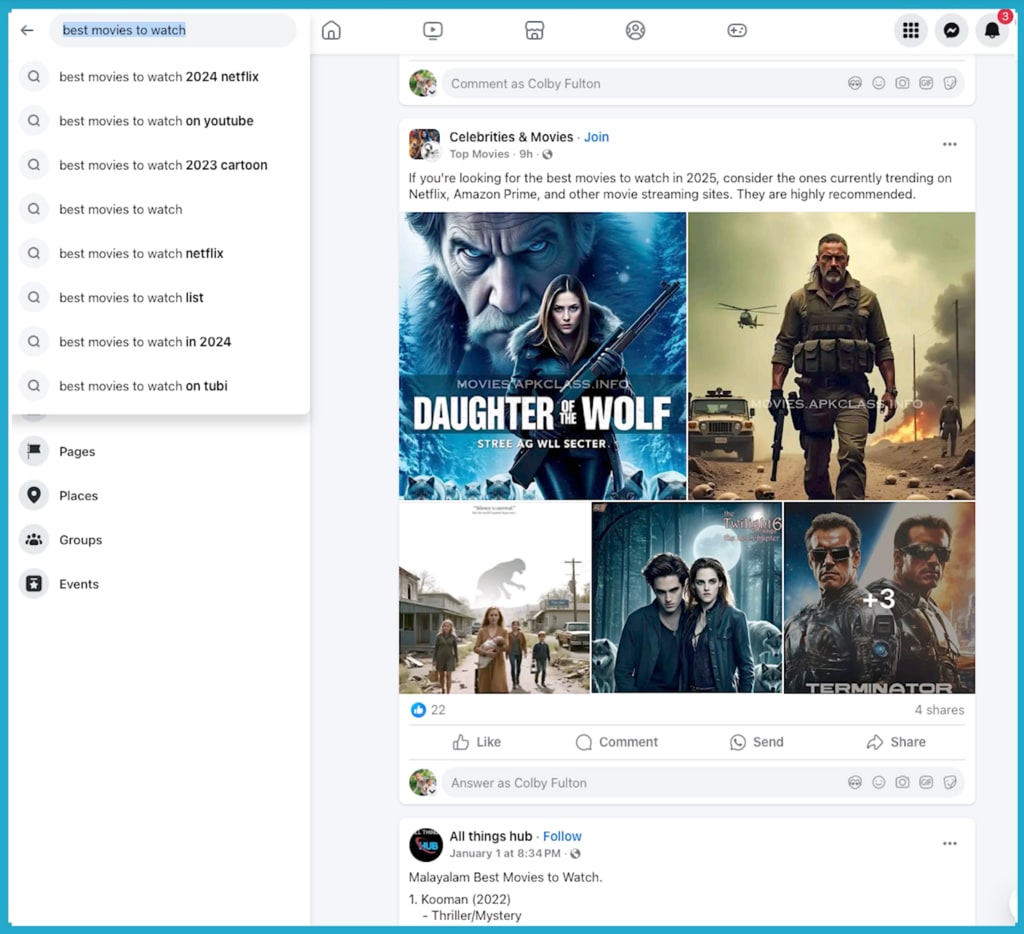The height and width of the screenshot is (934, 1024).
Task: Switch account on 'Answer as' user avatar
Action: [x=423, y=782]
